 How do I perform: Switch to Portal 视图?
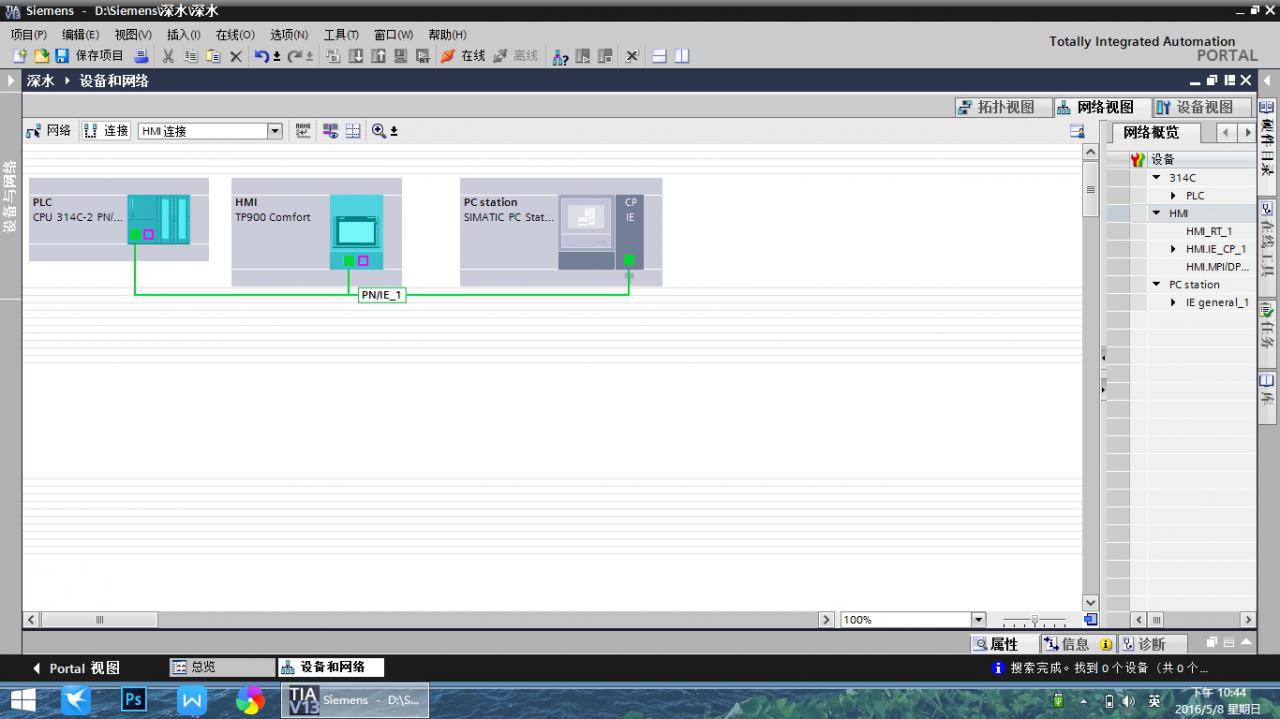tap(75, 668)
